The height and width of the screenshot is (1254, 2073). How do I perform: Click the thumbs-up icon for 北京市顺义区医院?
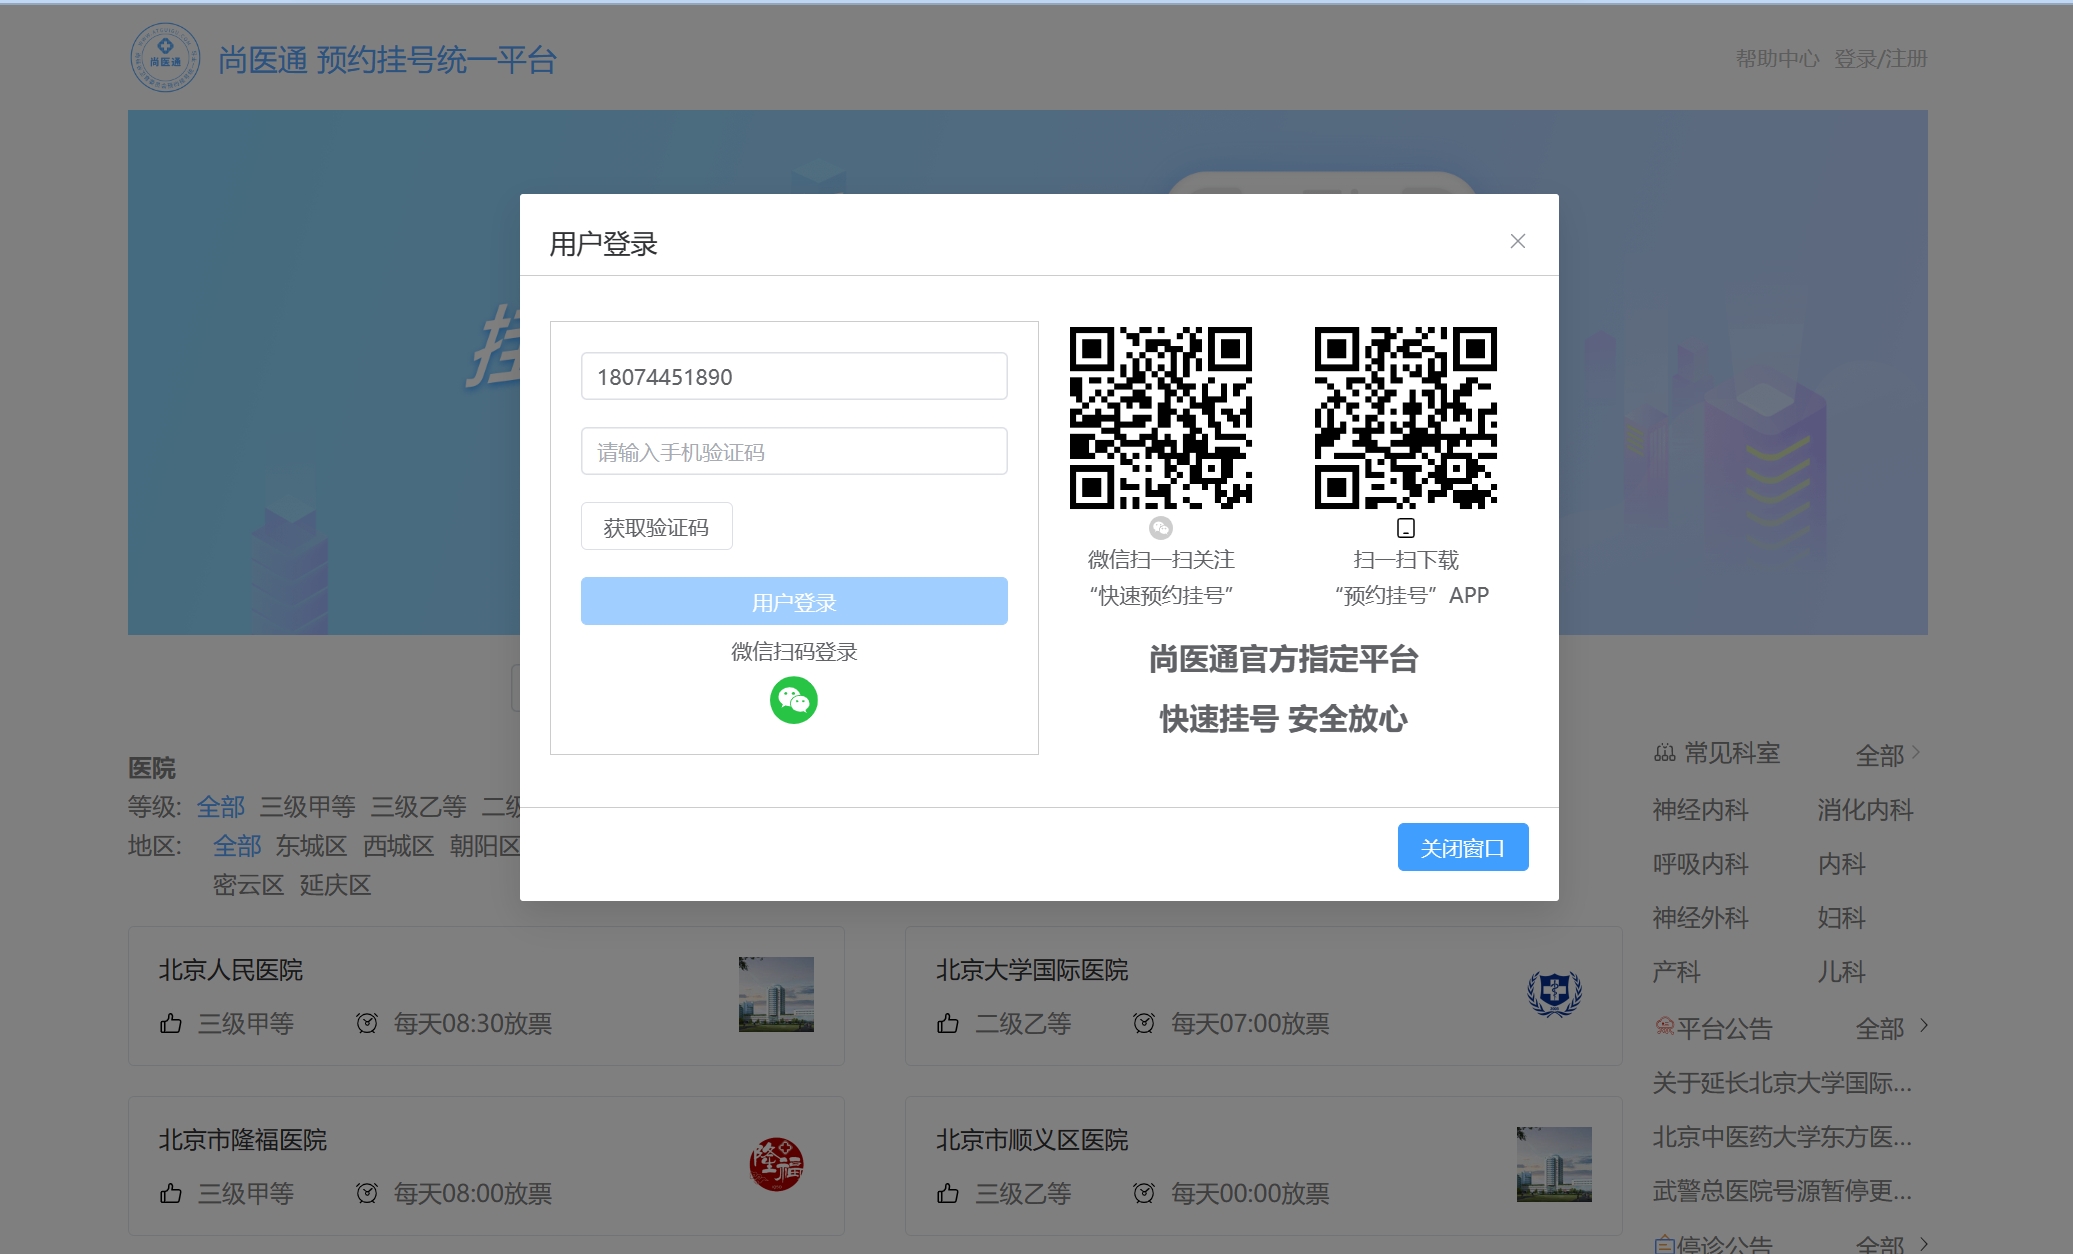[x=948, y=1193]
